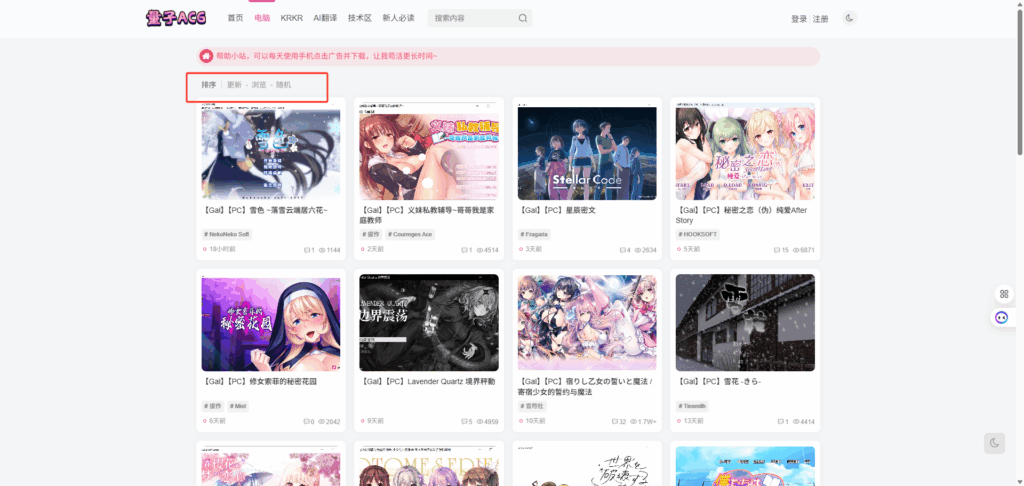Click the # Fragaria tag

coord(535,235)
